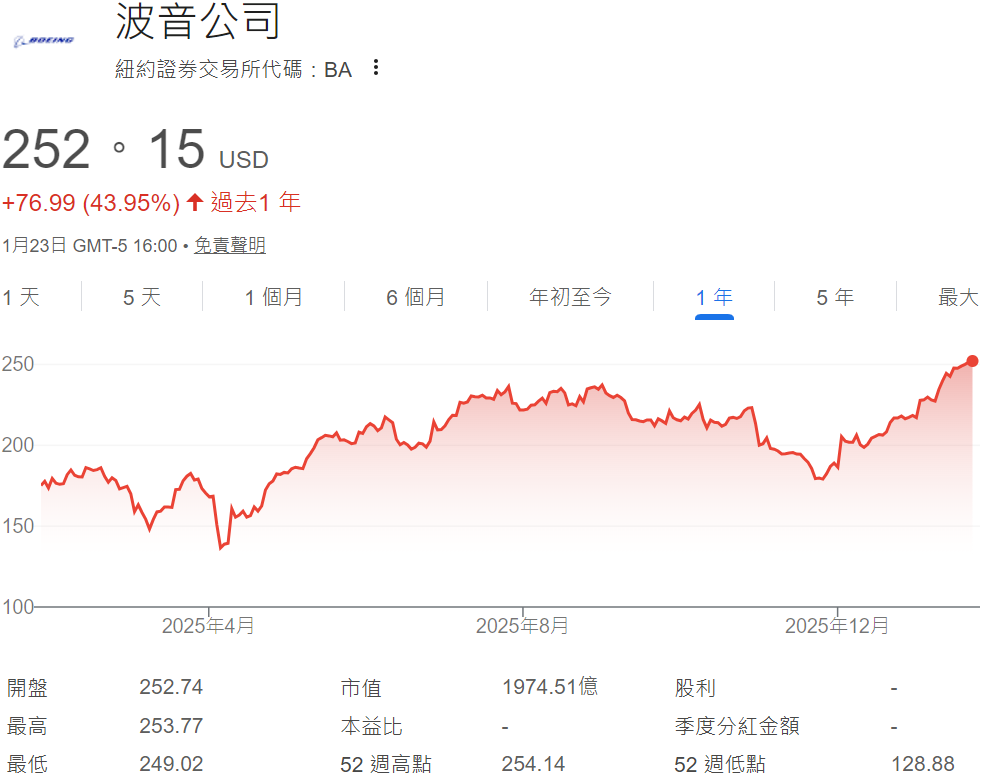The height and width of the screenshot is (778, 986).
Task: Click the 開盤 opening price value 252.74
Action: click(x=171, y=688)
